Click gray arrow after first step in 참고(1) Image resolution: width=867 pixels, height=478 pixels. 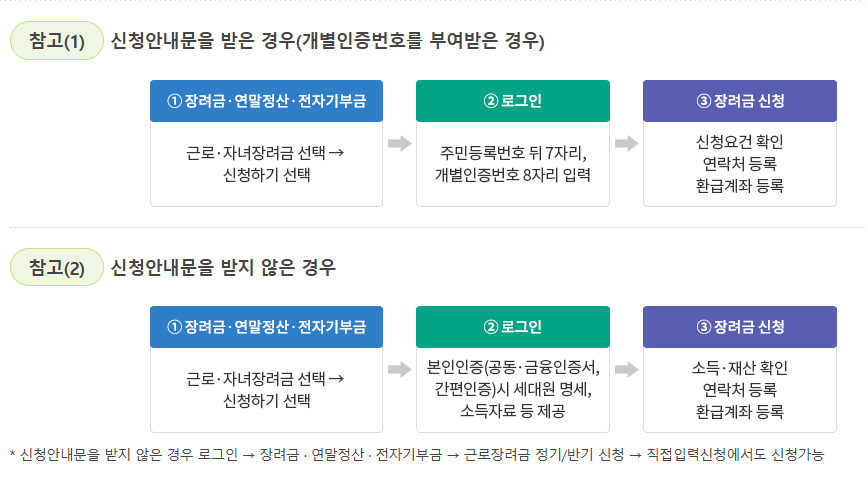[400, 144]
